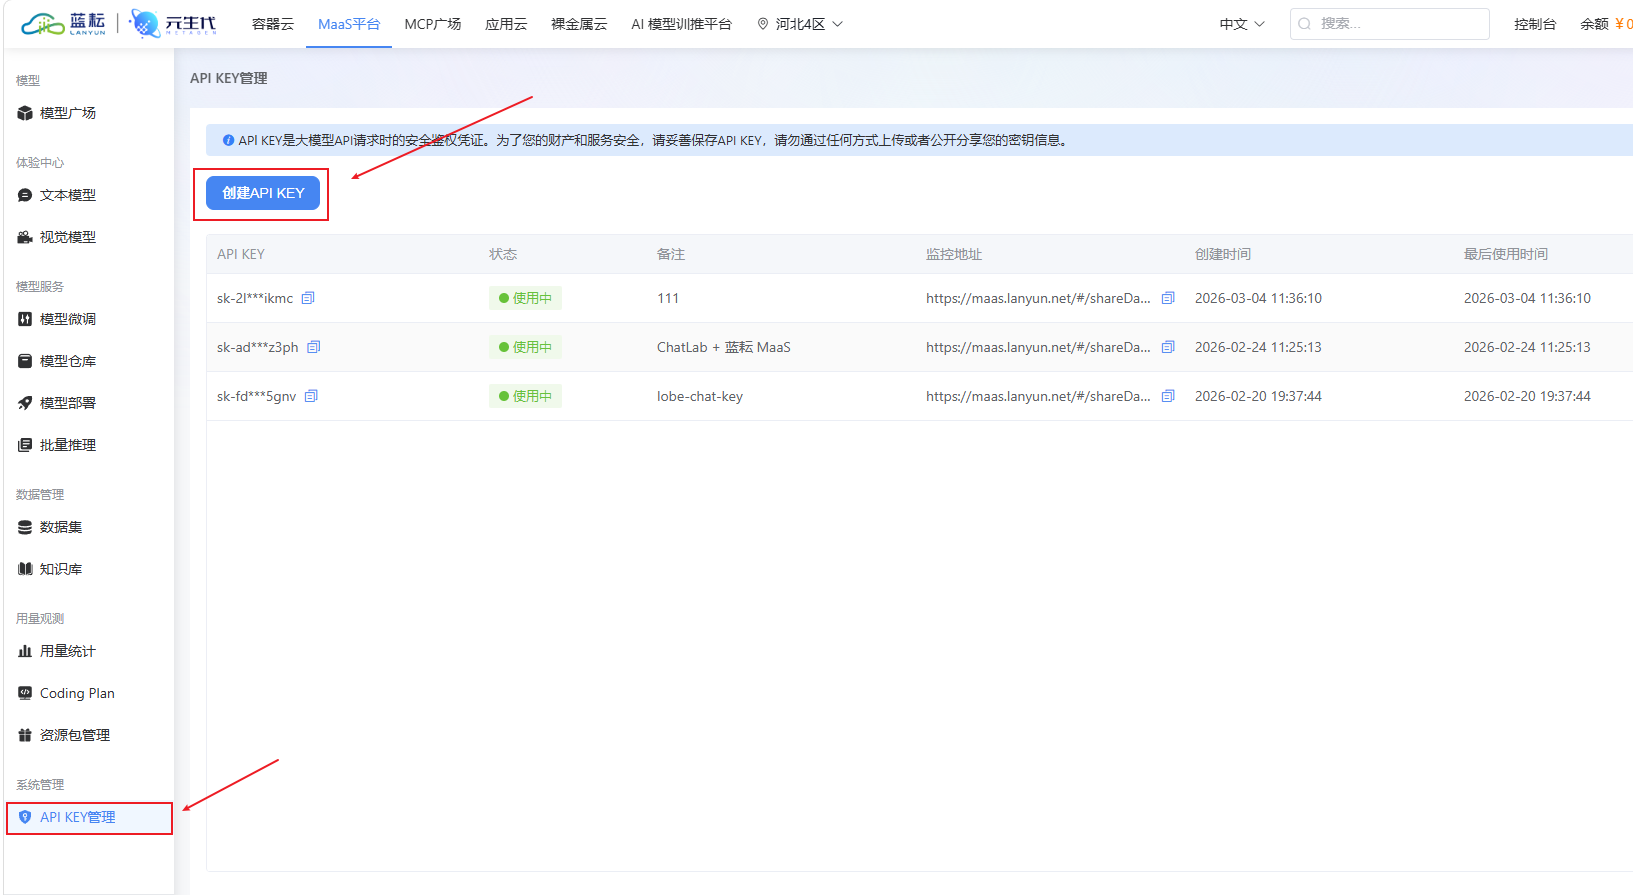Click the 使用中 status of sk-2l***ikmc
The image size is (1633, 895).
click(525, 298)
